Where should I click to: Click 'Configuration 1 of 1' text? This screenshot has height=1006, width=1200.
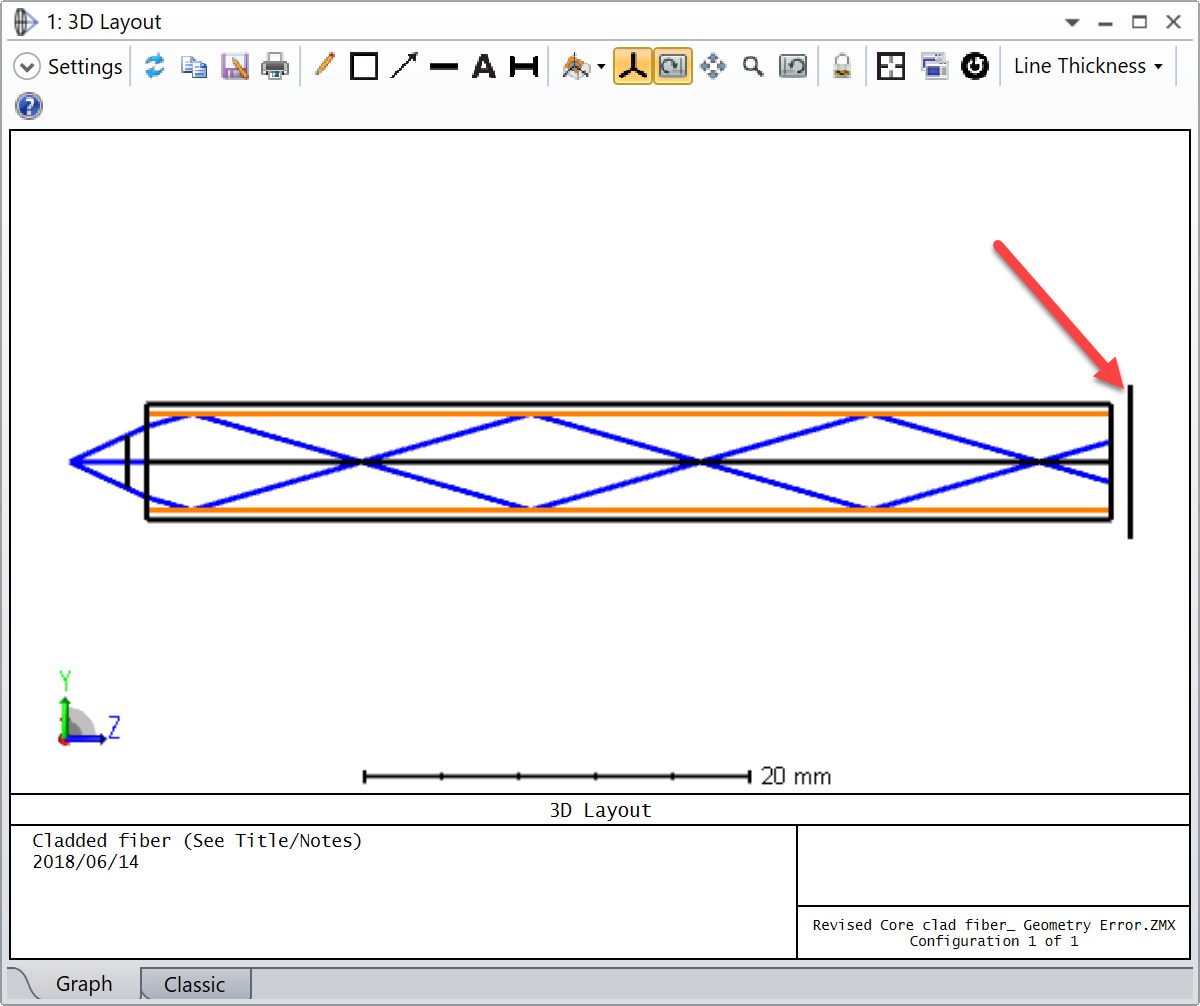tap(994, 941)
